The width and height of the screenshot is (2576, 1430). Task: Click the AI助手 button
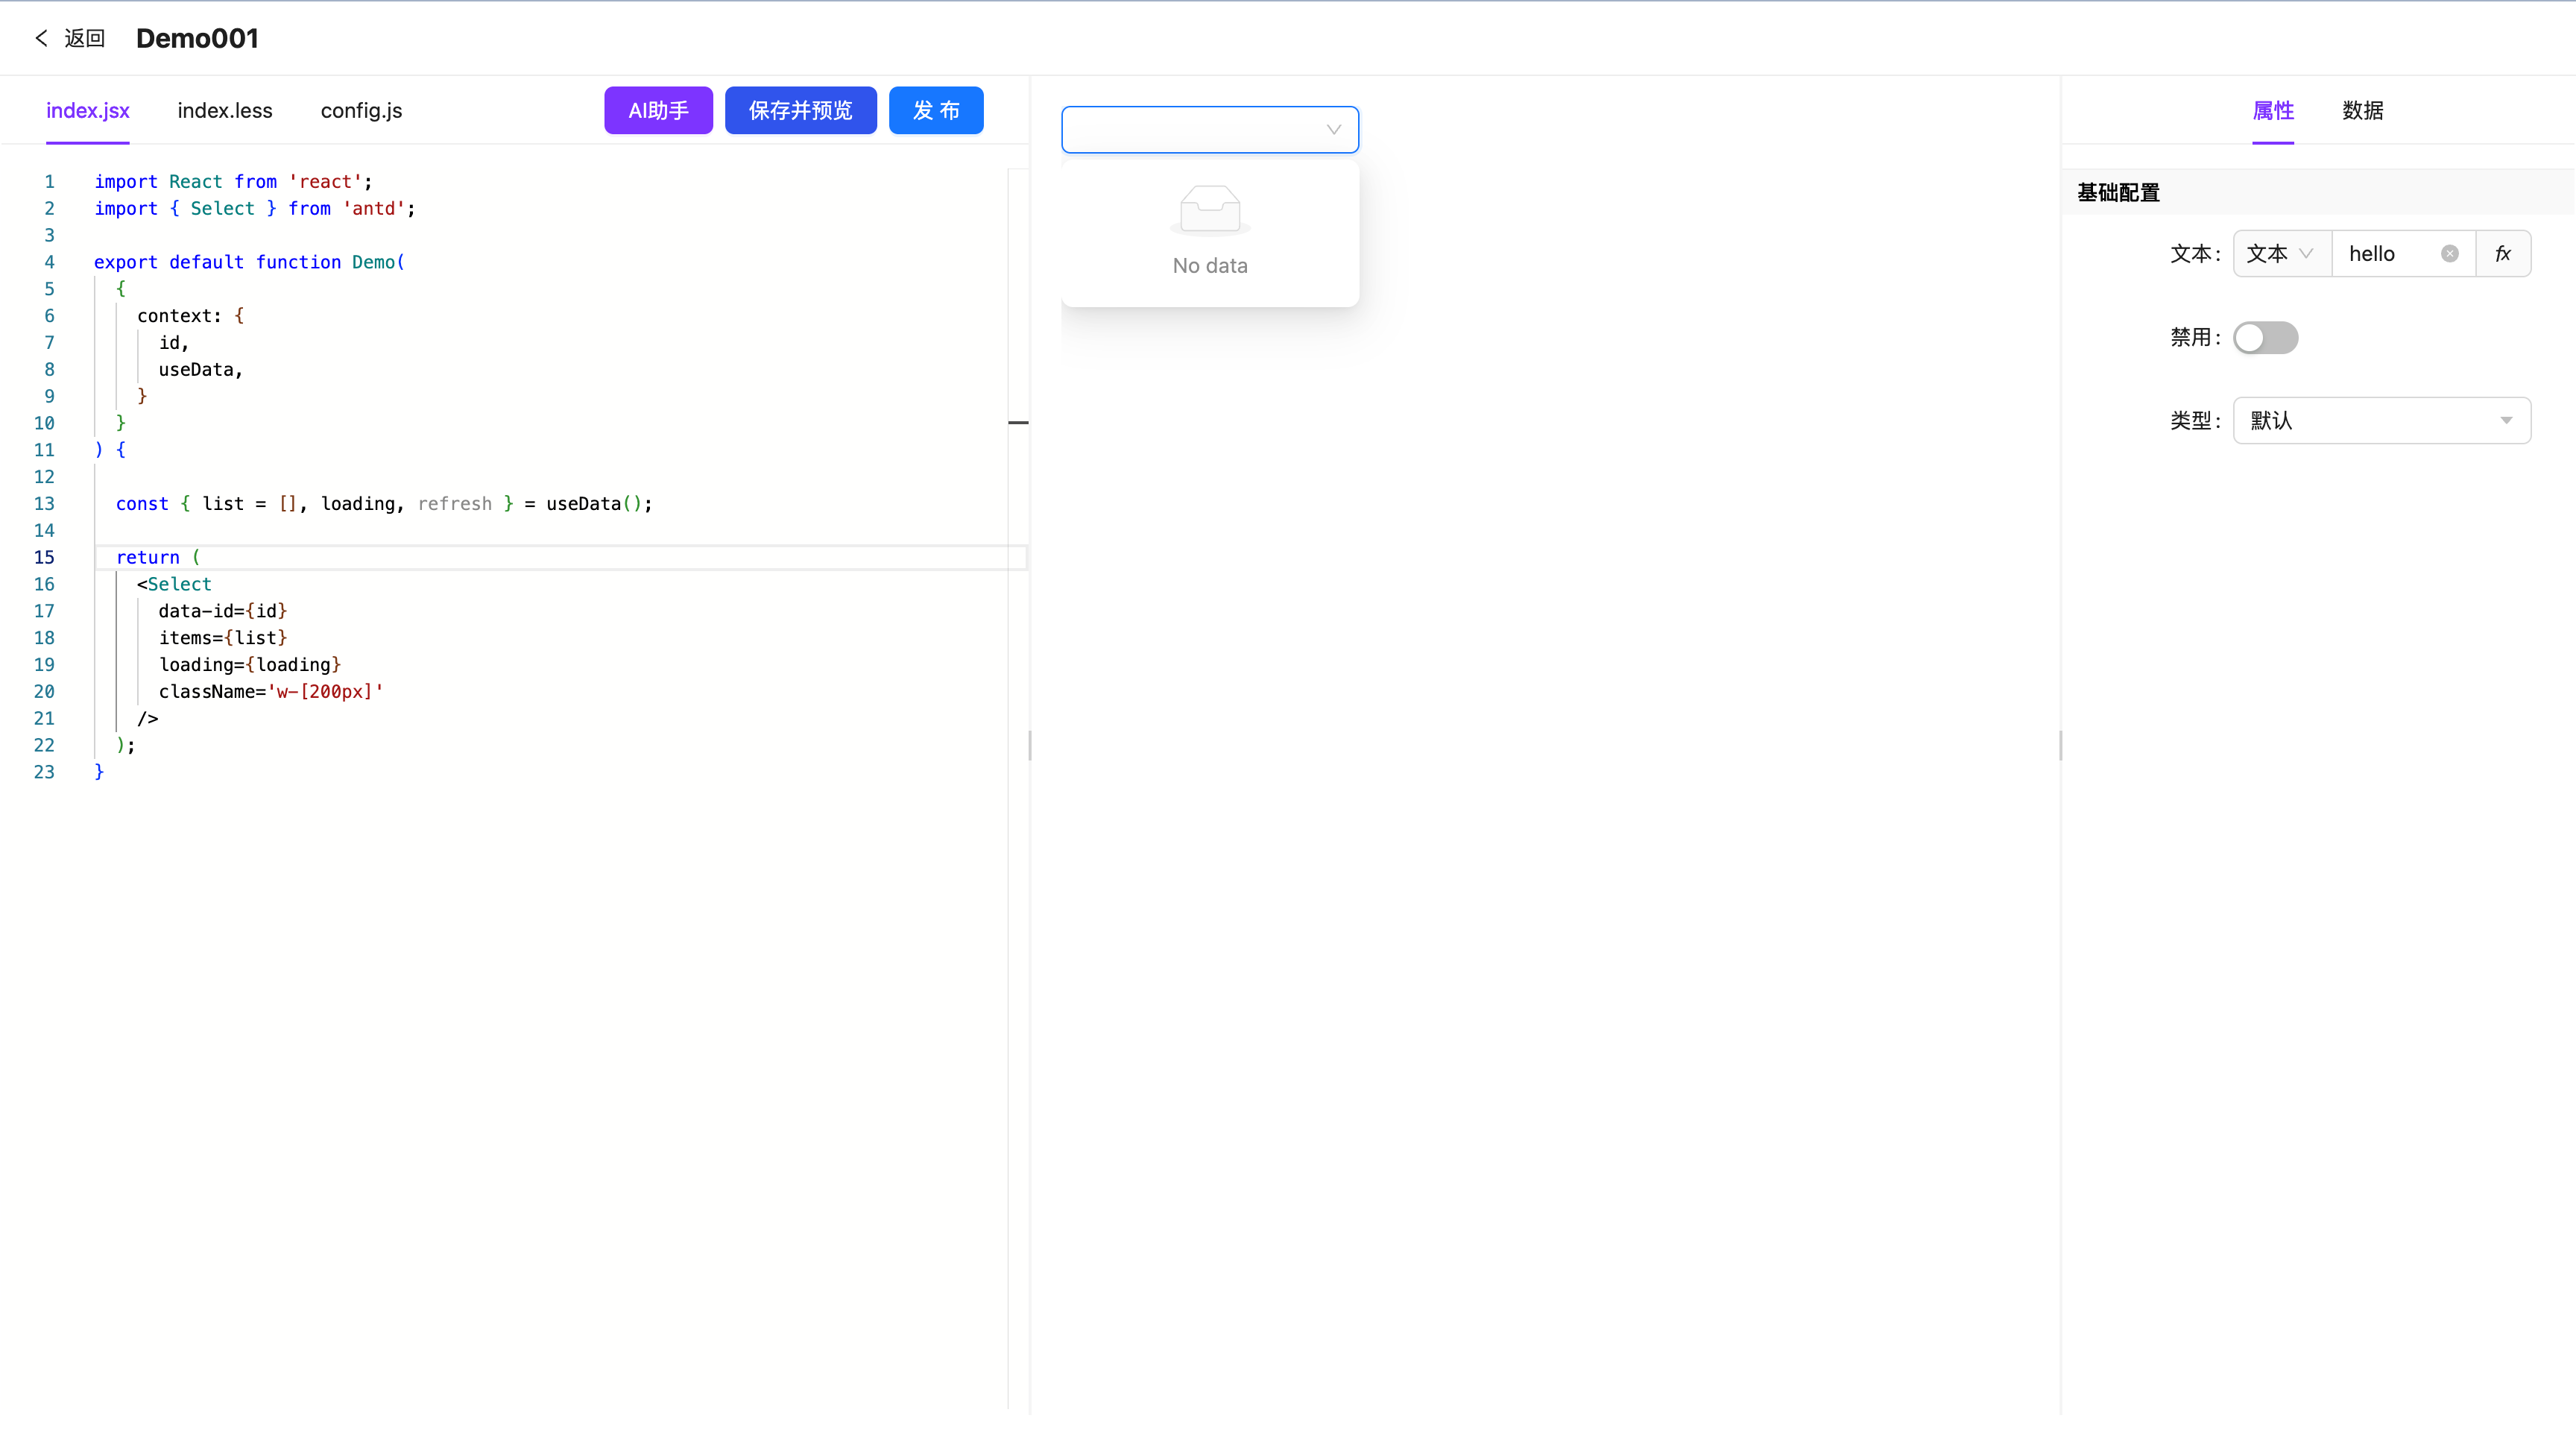click(x=658, y=111)
